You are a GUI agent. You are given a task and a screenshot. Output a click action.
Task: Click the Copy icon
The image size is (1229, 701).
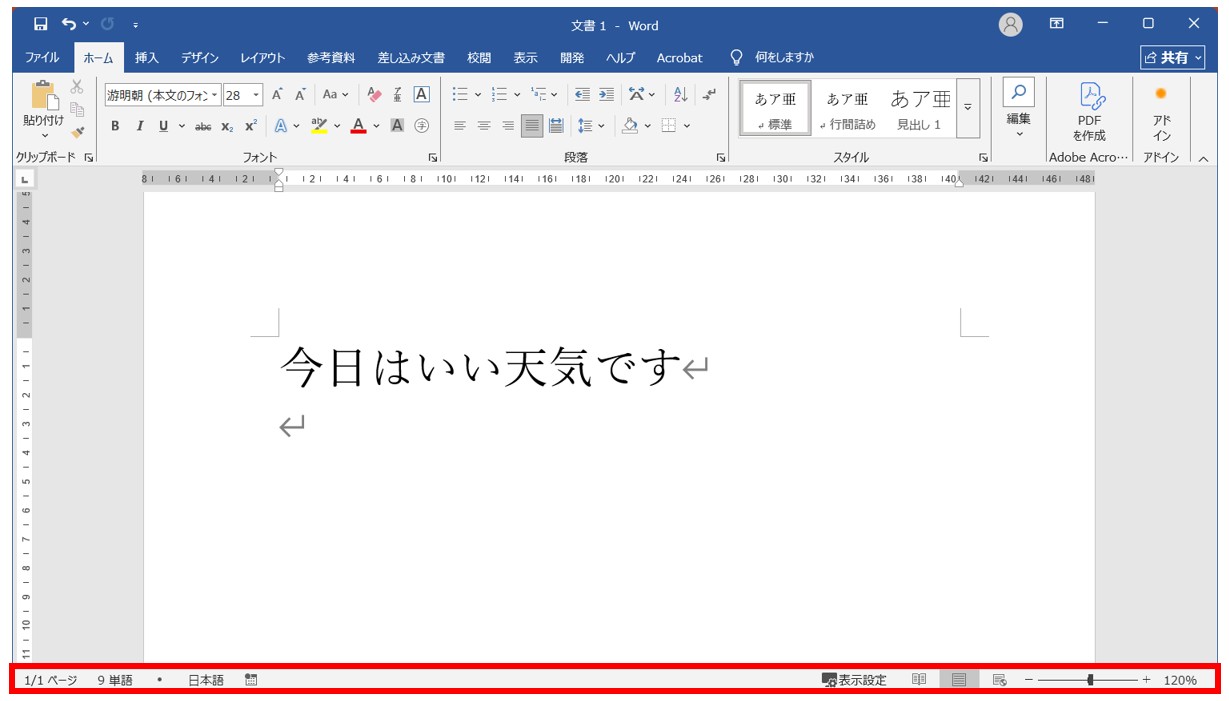pyautogui.click(x=77, y=109)
